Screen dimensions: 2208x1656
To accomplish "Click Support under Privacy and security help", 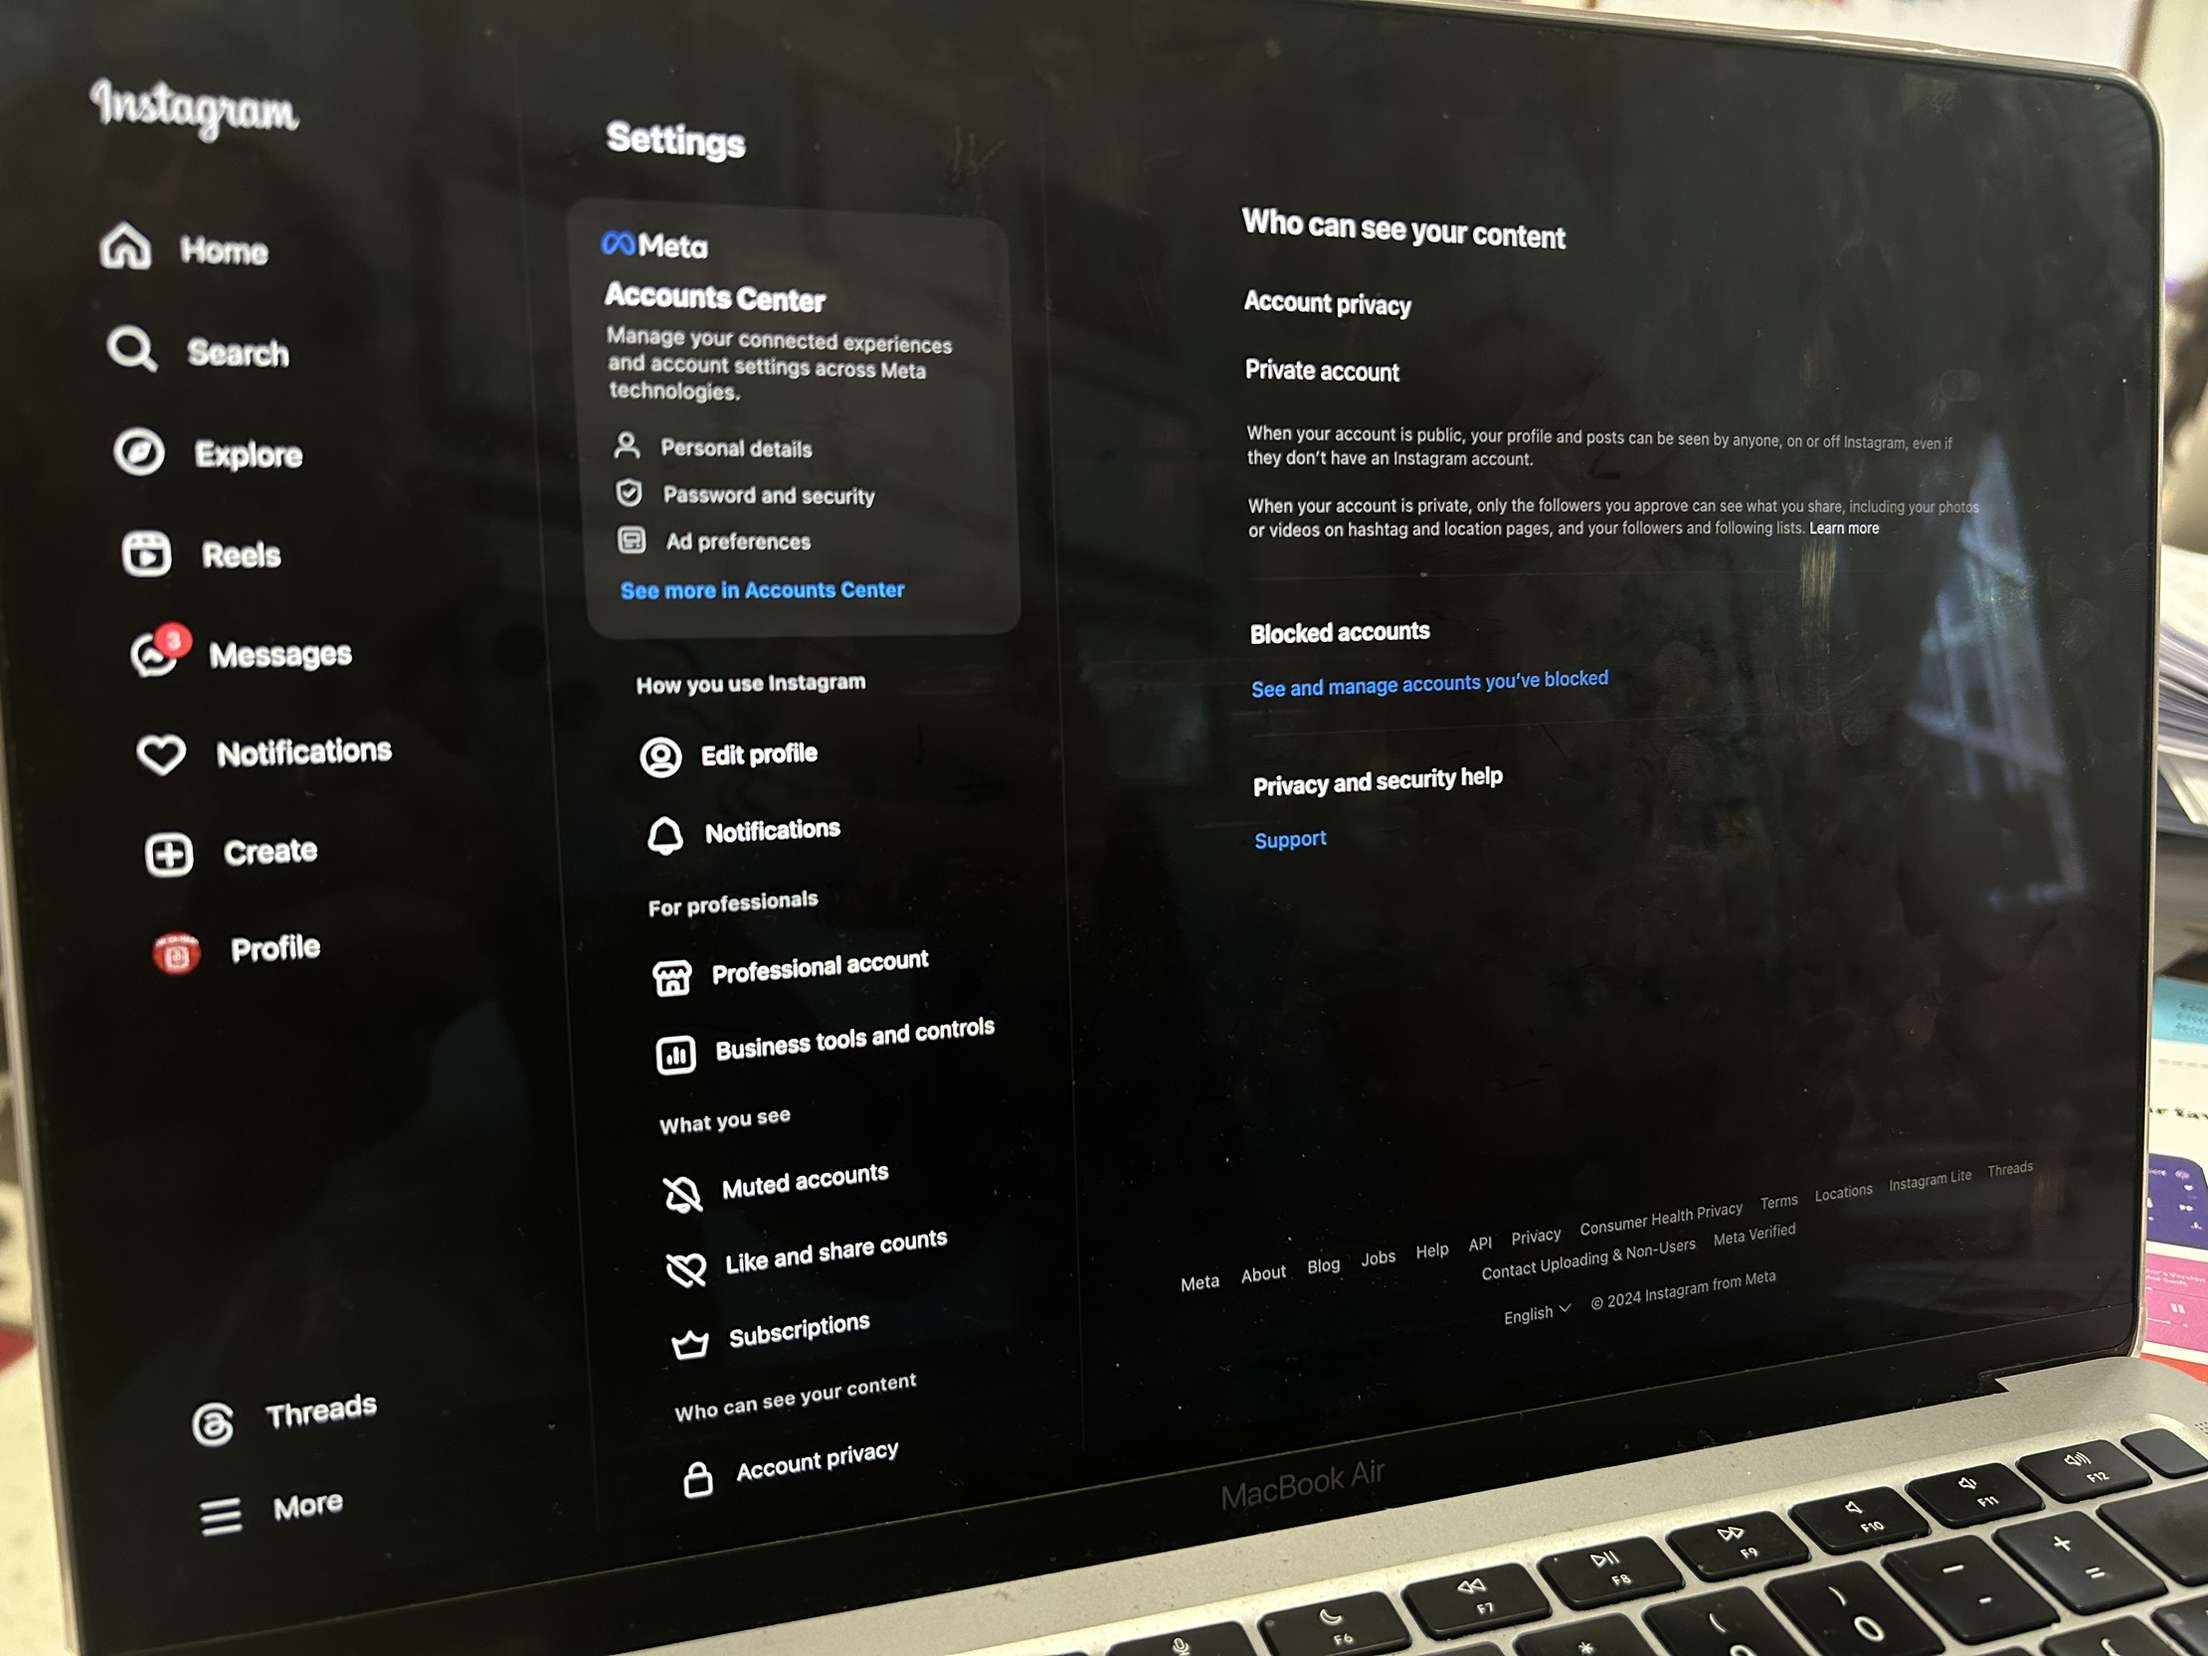I will (1287, 838).
